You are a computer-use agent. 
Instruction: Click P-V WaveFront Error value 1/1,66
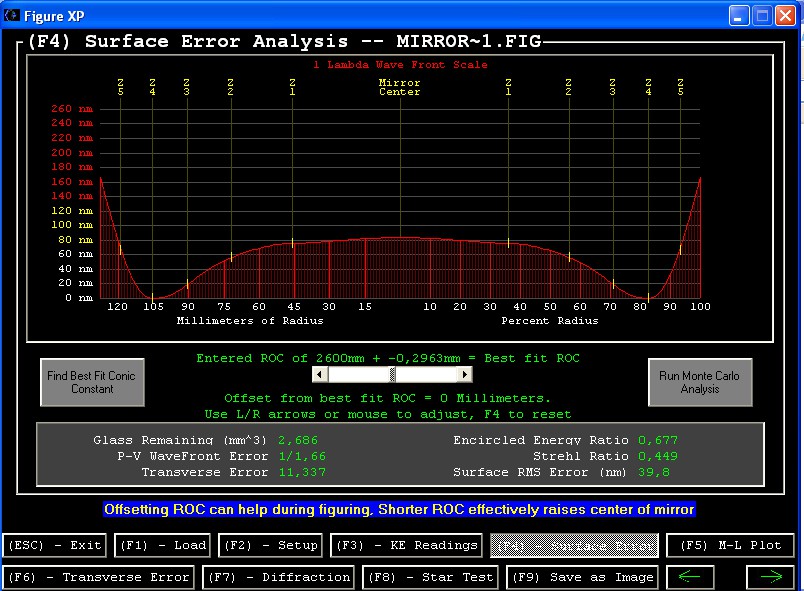click(302, 456)
